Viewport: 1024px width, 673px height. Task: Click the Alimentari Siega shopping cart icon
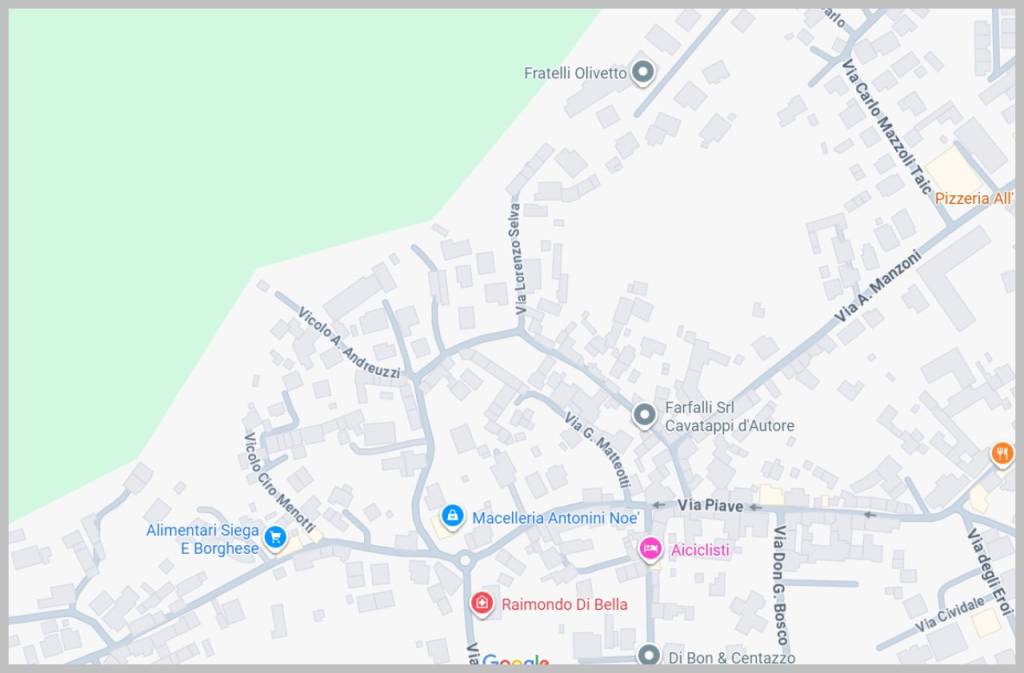click(x=276, y=539)
